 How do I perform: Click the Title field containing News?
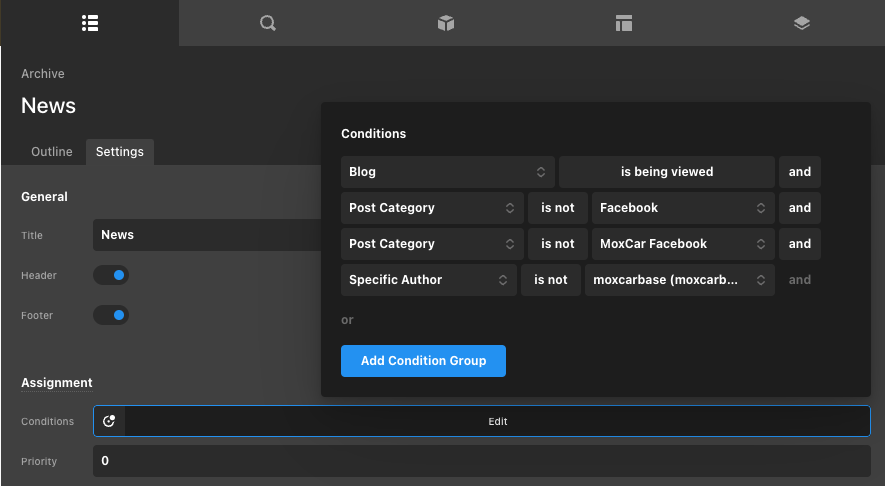207,235
